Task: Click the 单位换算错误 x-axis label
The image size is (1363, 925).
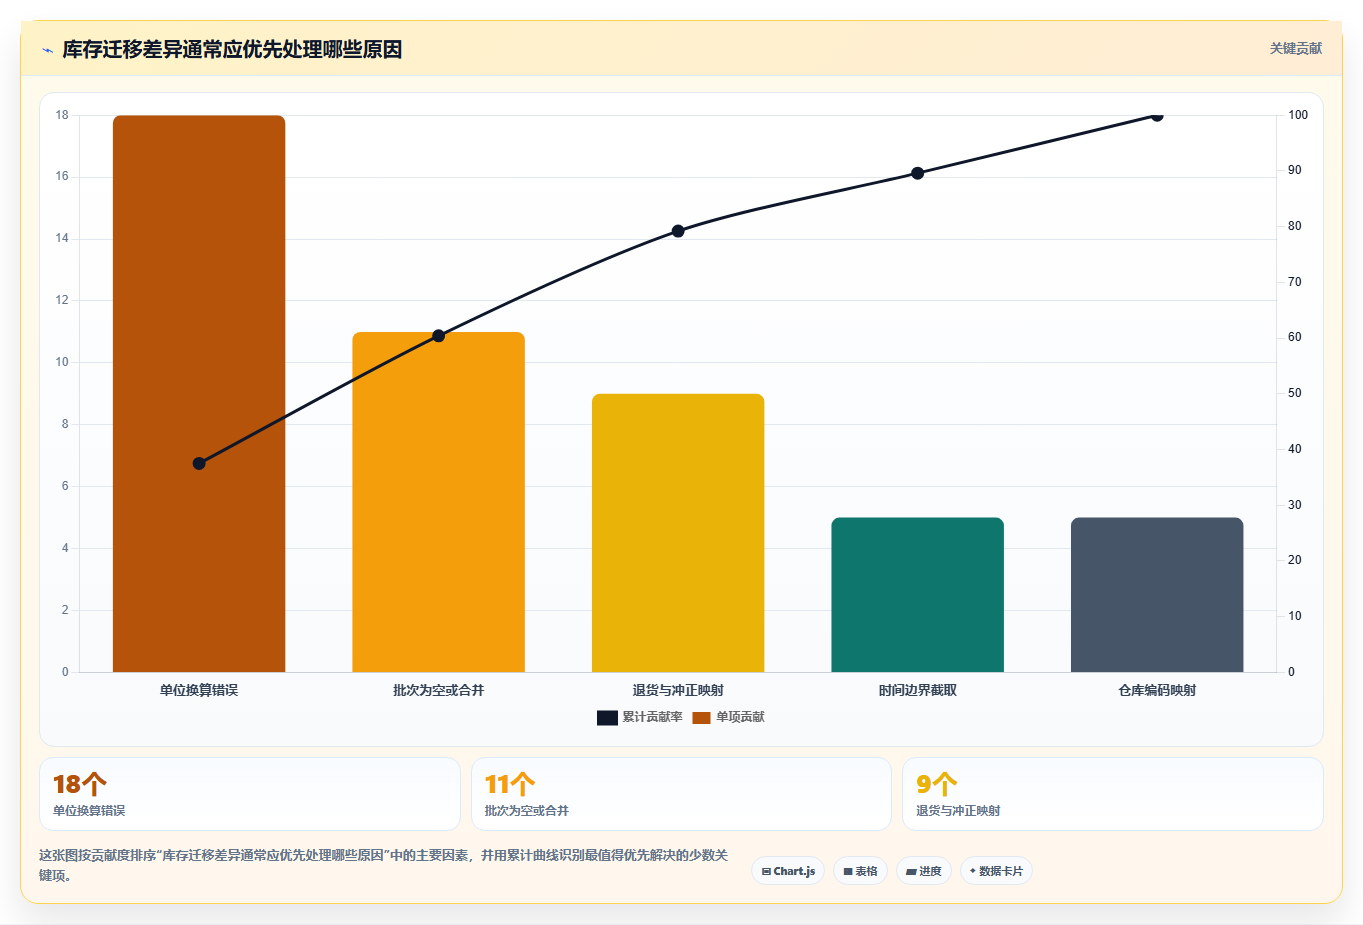Action: (x=199, y=690)
